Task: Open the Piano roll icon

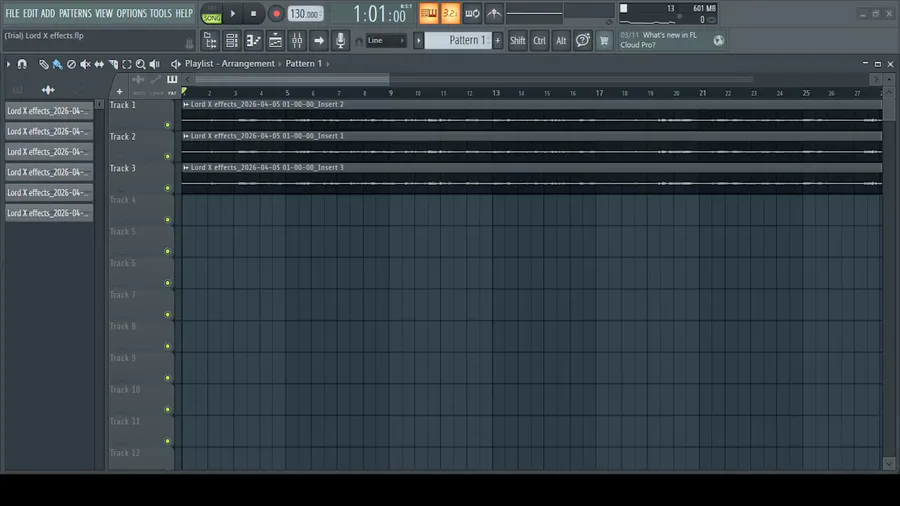Action: (253, 41)
